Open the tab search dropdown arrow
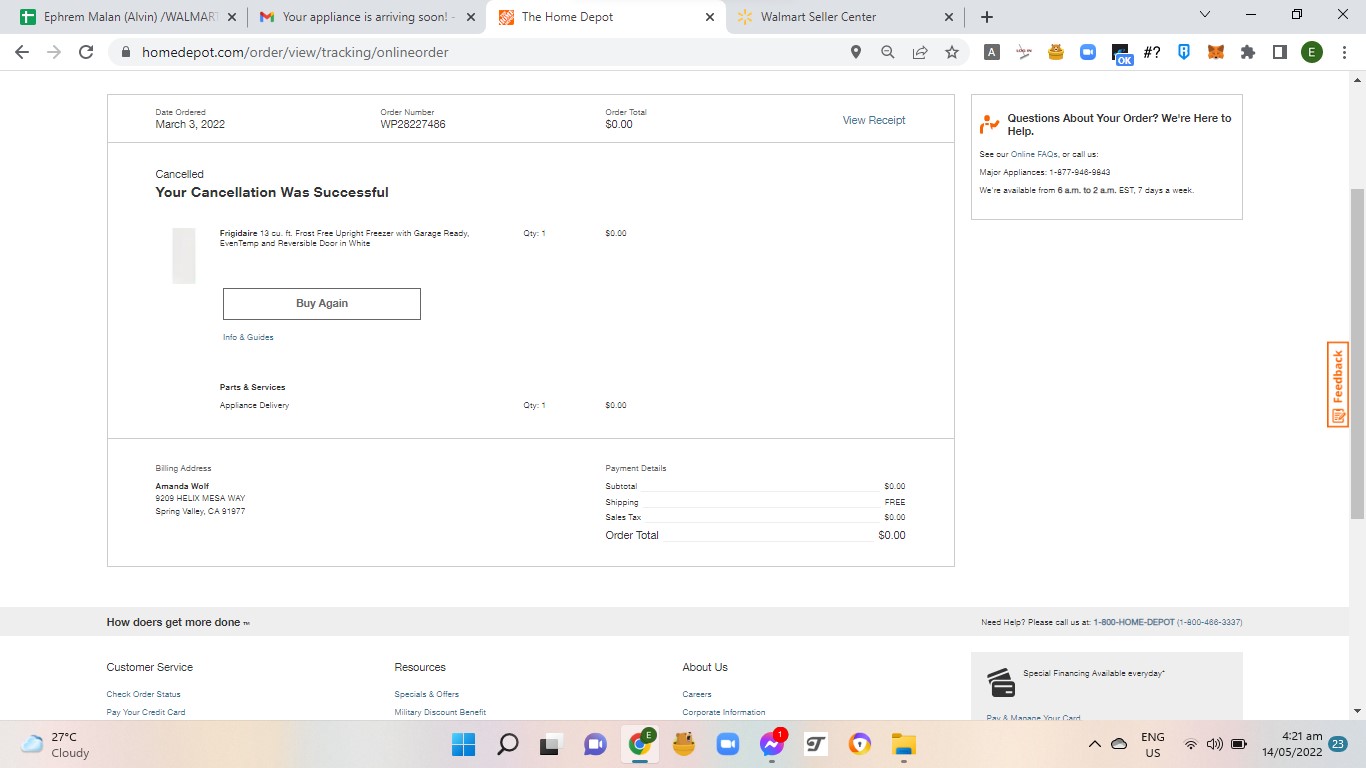The image size is (1366, 768). pos(1204,15)
